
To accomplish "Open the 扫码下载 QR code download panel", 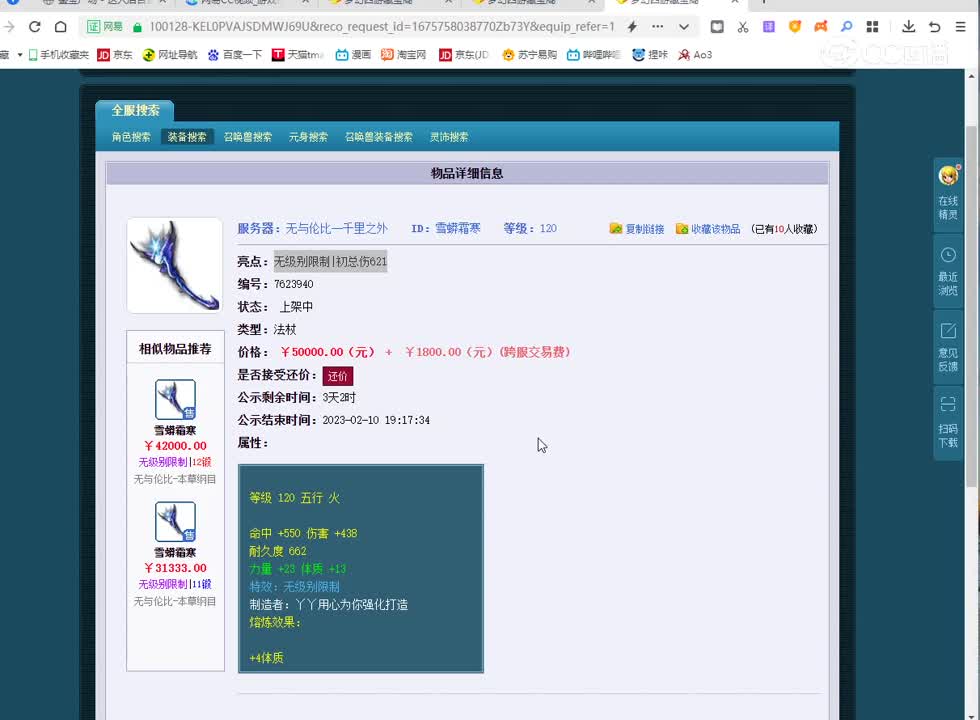I will coord(948,410).
